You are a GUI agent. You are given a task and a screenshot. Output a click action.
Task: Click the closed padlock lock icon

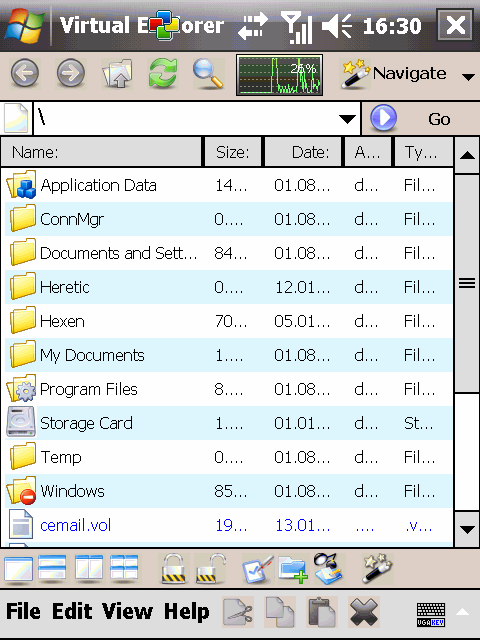(x=173, y=568)
